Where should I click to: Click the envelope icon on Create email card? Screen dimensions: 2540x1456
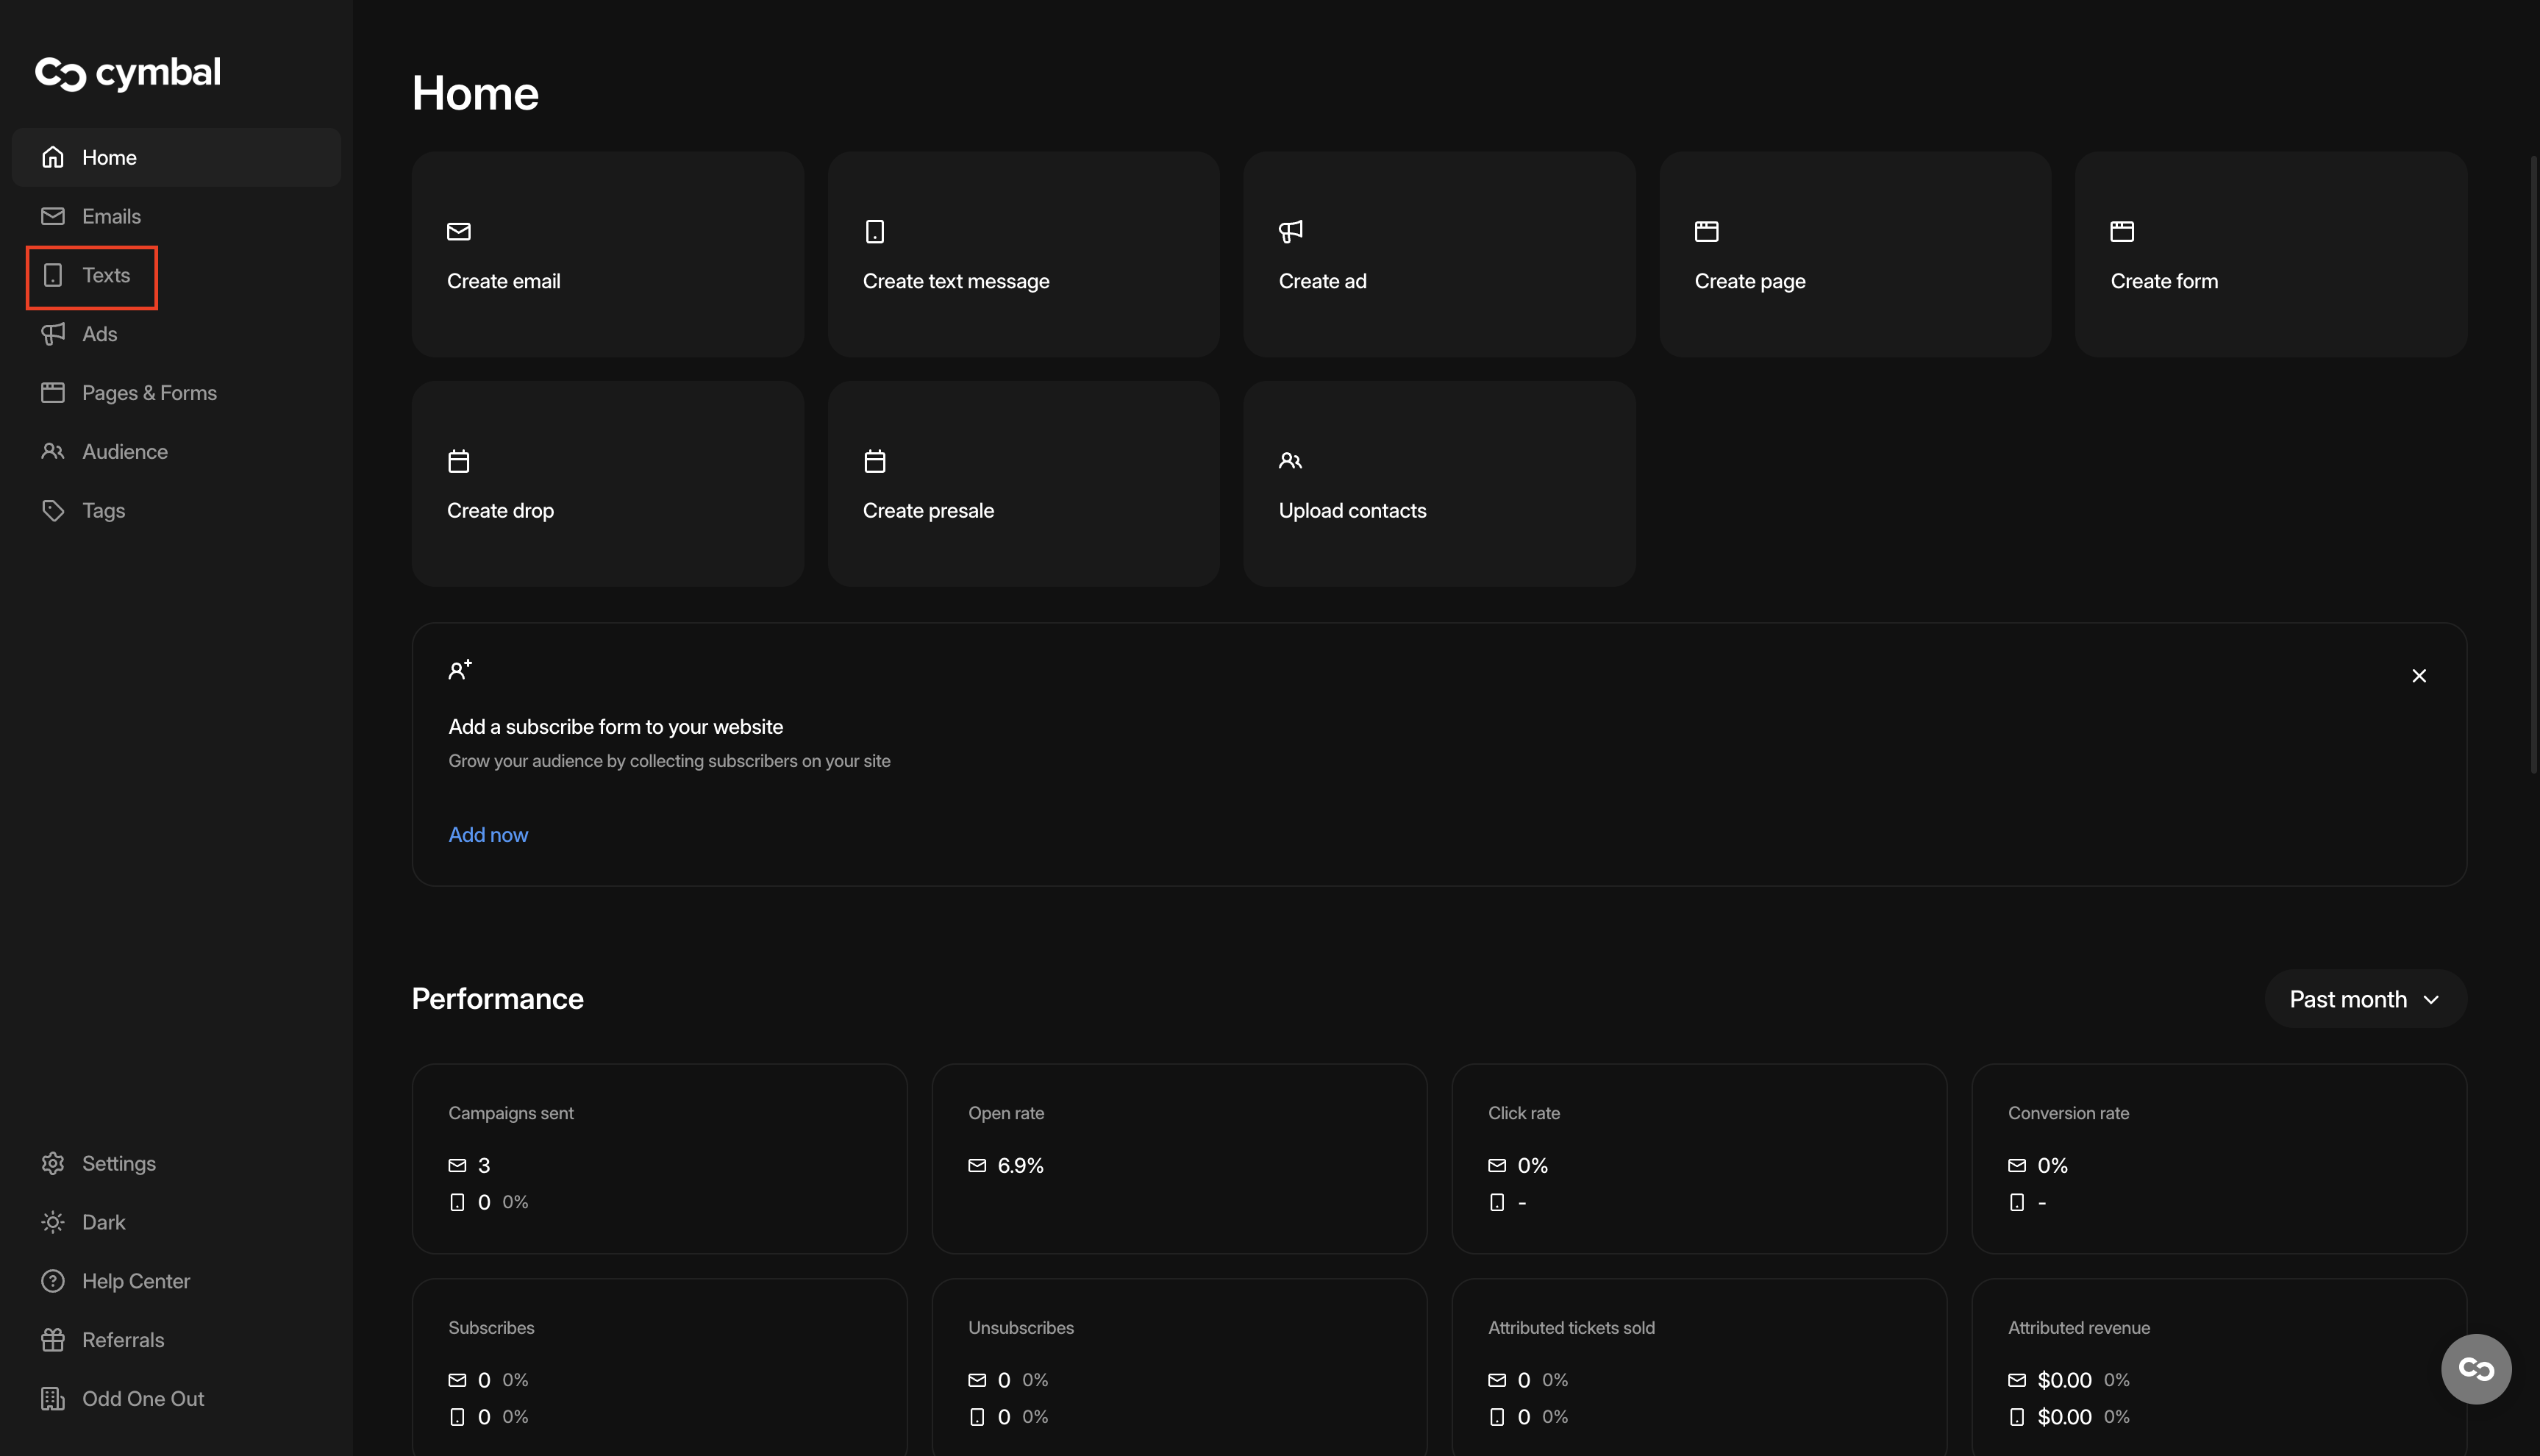pos(459,231)
